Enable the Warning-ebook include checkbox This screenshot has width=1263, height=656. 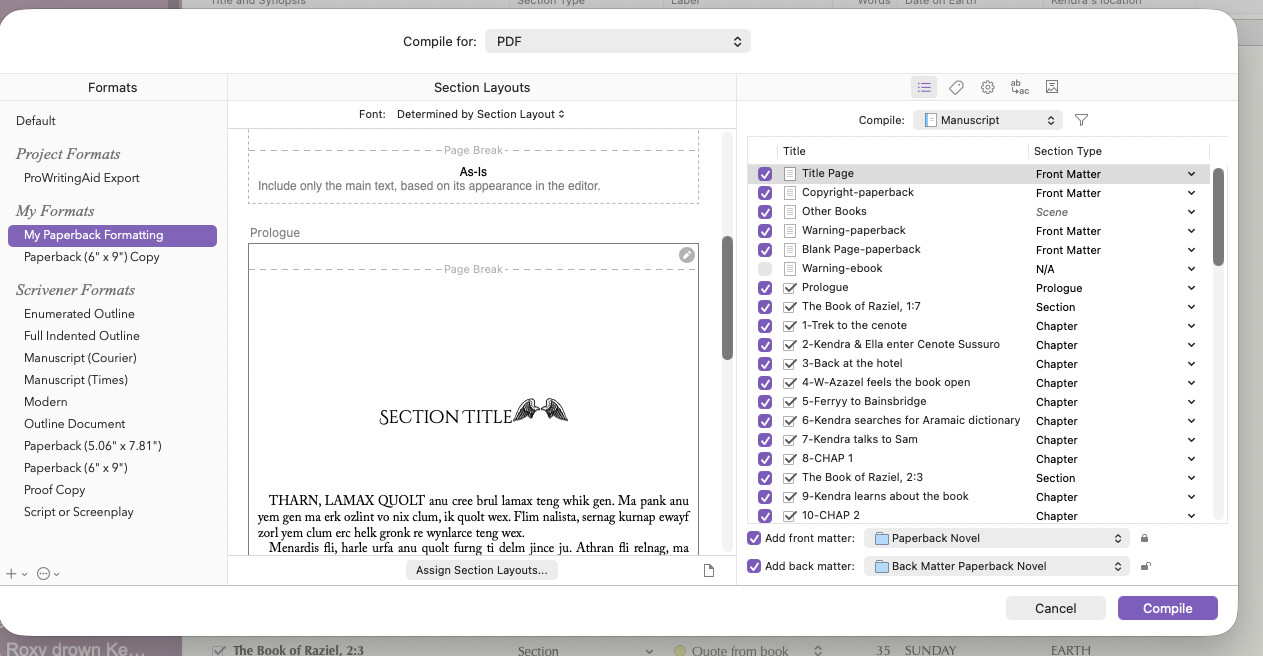[x=765, y=269]
